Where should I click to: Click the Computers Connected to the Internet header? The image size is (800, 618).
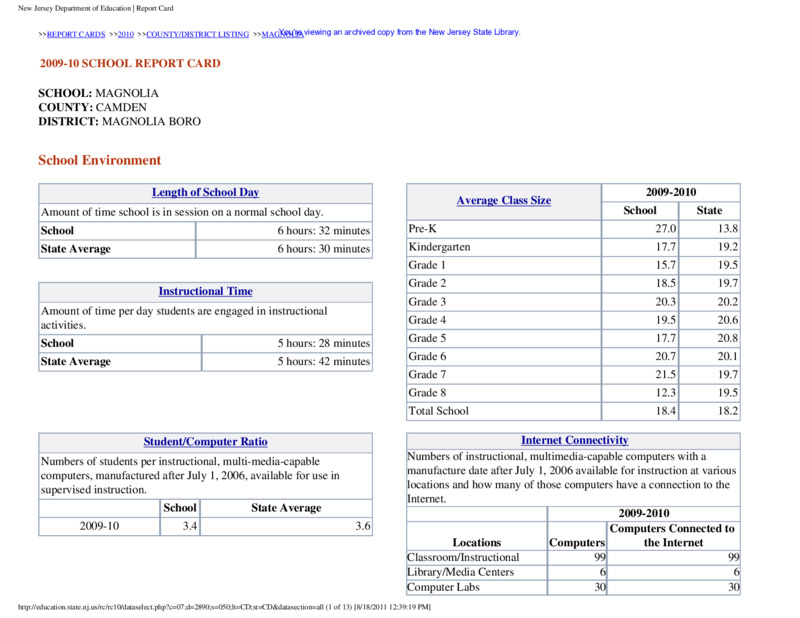[673, 536]
